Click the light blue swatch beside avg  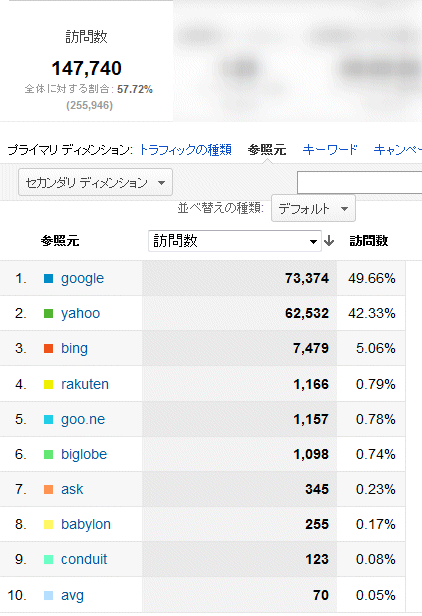click(x=48, y=596)
